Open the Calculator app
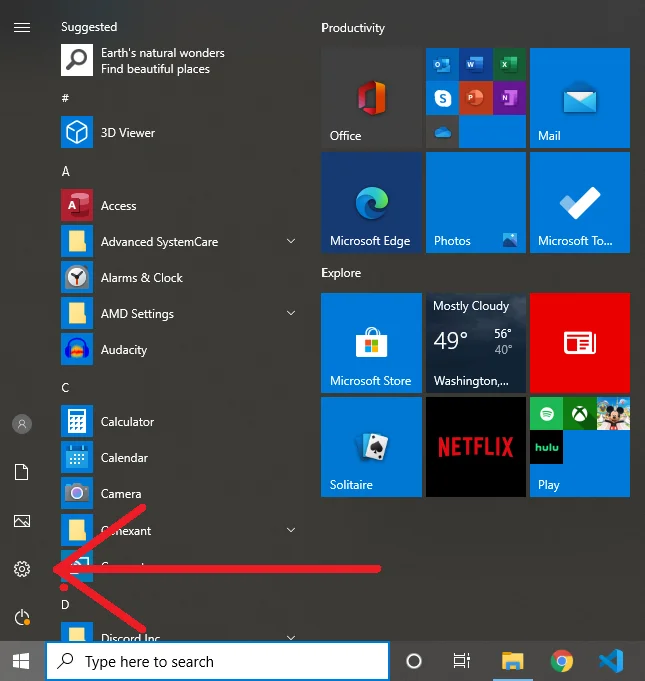Image resolution: width=645 pixels, height=681 pixels. [178, 421]
